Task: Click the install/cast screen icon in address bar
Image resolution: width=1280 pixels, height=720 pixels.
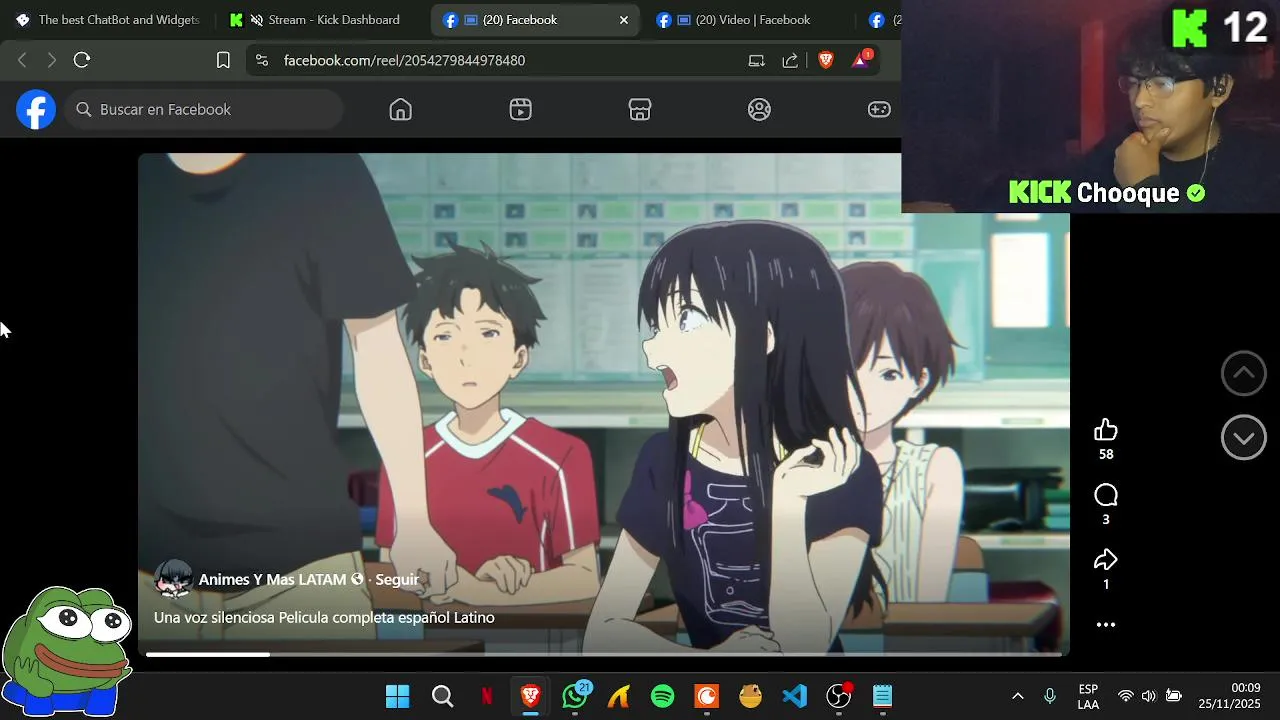Action: tap(757, 60)
